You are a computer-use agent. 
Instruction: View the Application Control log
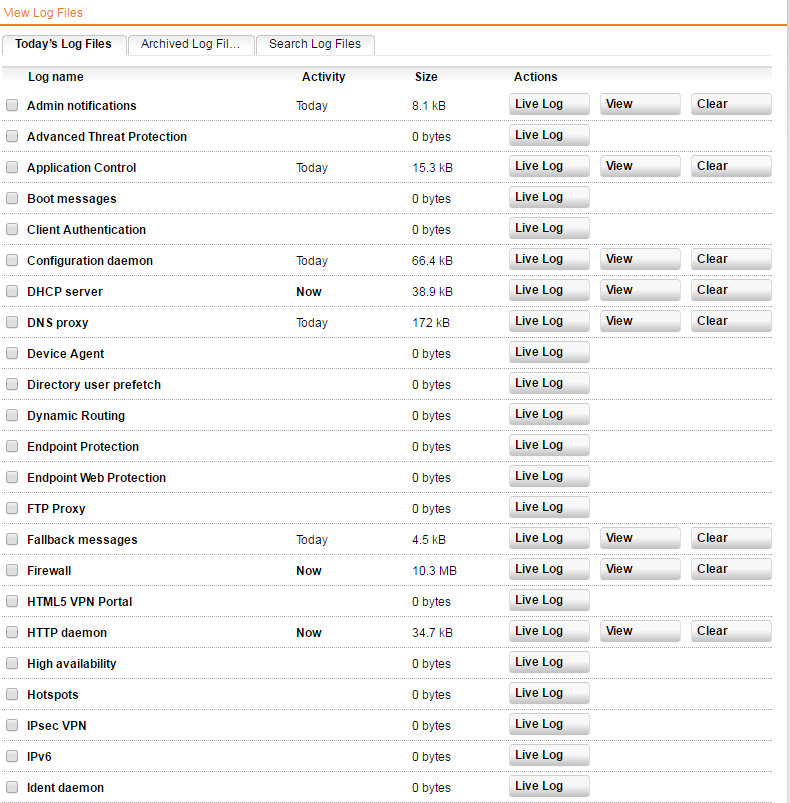tap(640, 166)
